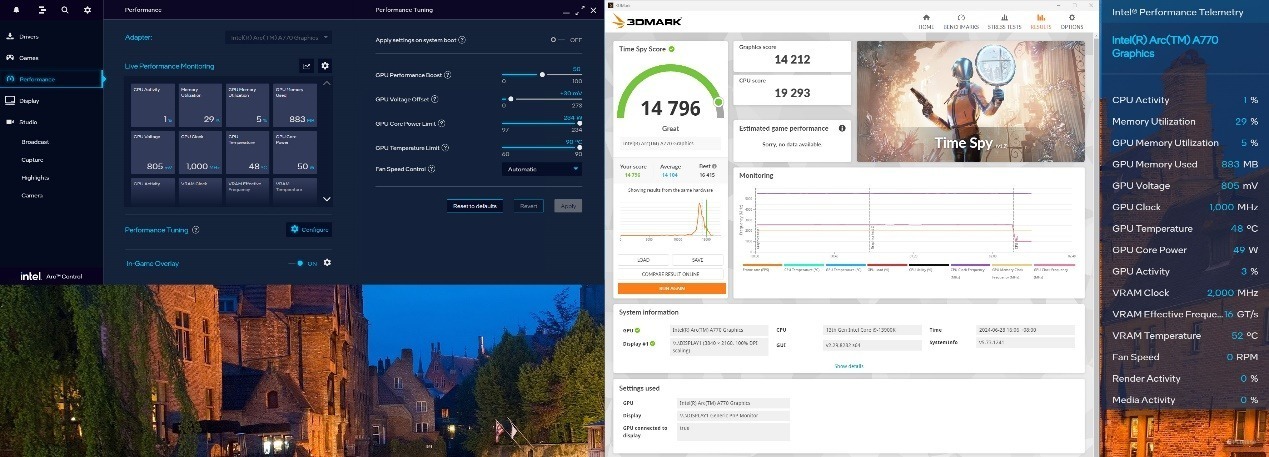Open Arc Control settings gear at top
The height and width of the screenshot is (457, 1269).
point(88,9)
